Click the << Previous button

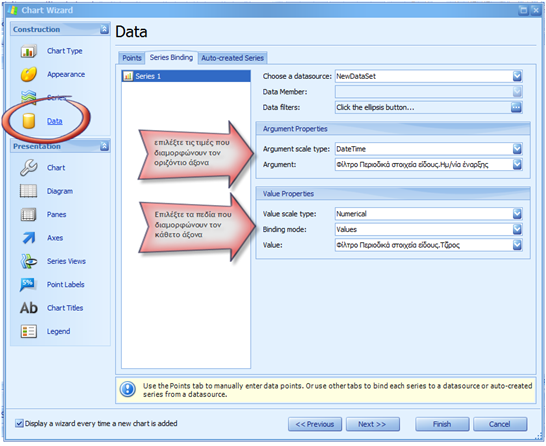315,424
